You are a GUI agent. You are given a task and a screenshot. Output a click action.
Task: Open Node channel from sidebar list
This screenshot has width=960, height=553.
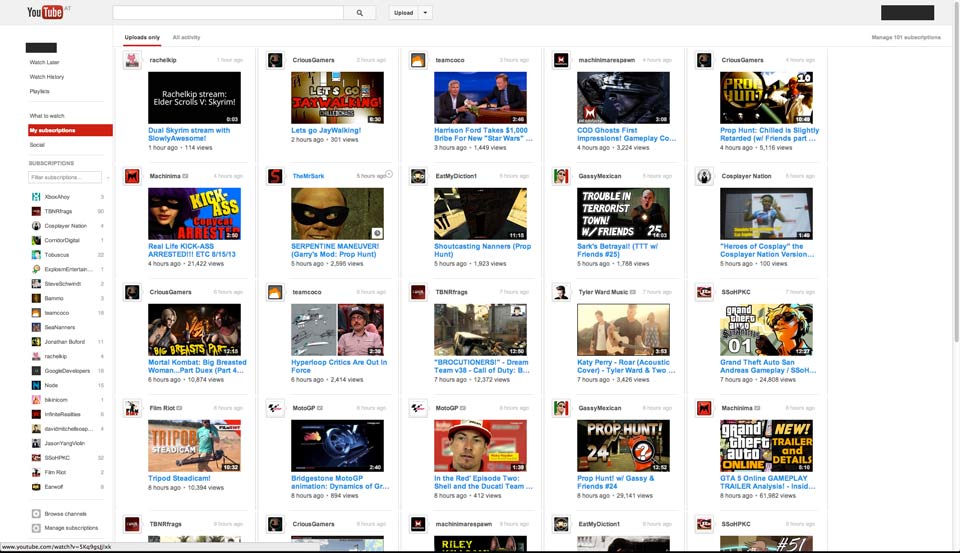tap(51, 385)
